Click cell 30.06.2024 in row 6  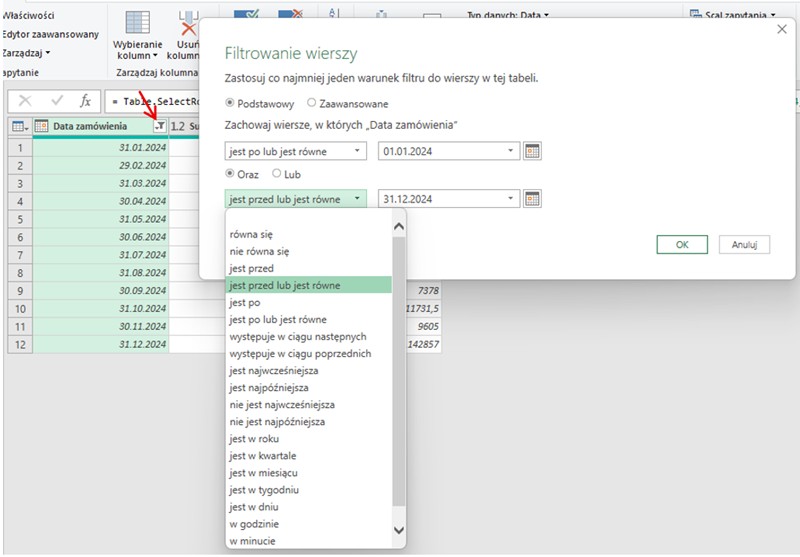[x=101, y=237]
